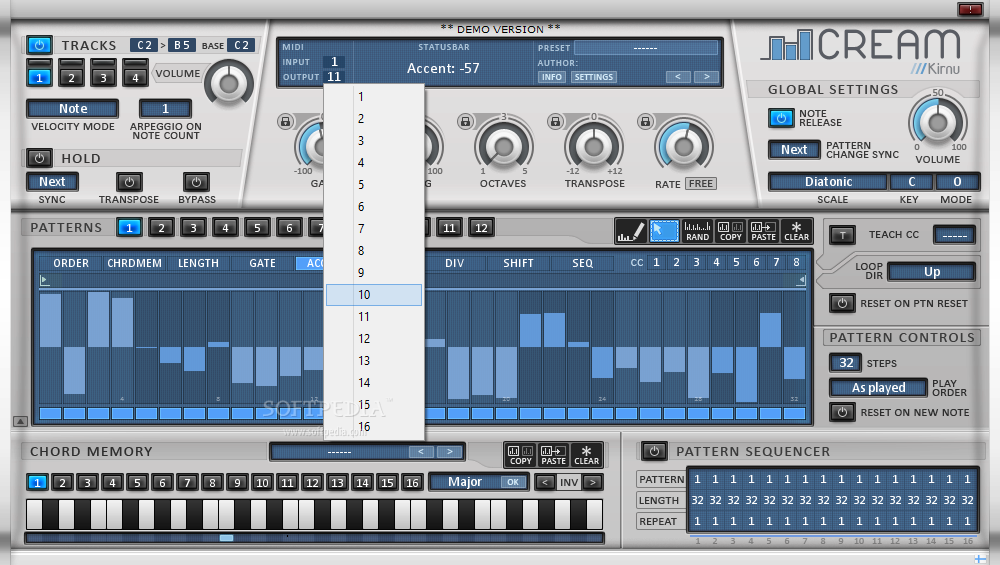Viewport: 1000px width, 565px height.
Task: Open the Hold Sync Next dropdown
Action: point(52,182)
